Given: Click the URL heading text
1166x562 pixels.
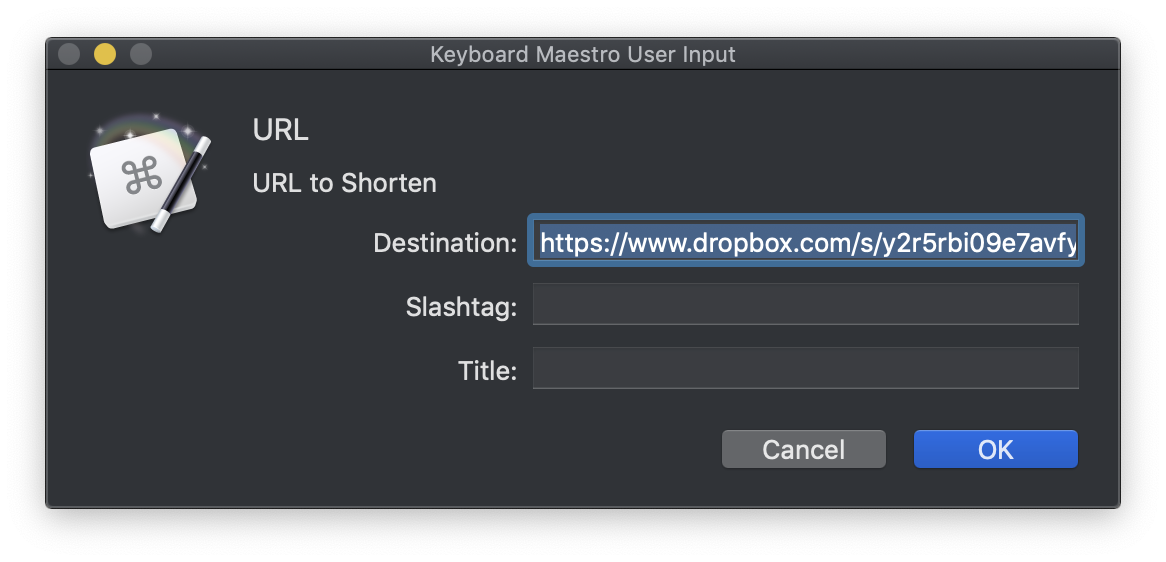Looking at the screenshot, I should click(x=280, y=130).
